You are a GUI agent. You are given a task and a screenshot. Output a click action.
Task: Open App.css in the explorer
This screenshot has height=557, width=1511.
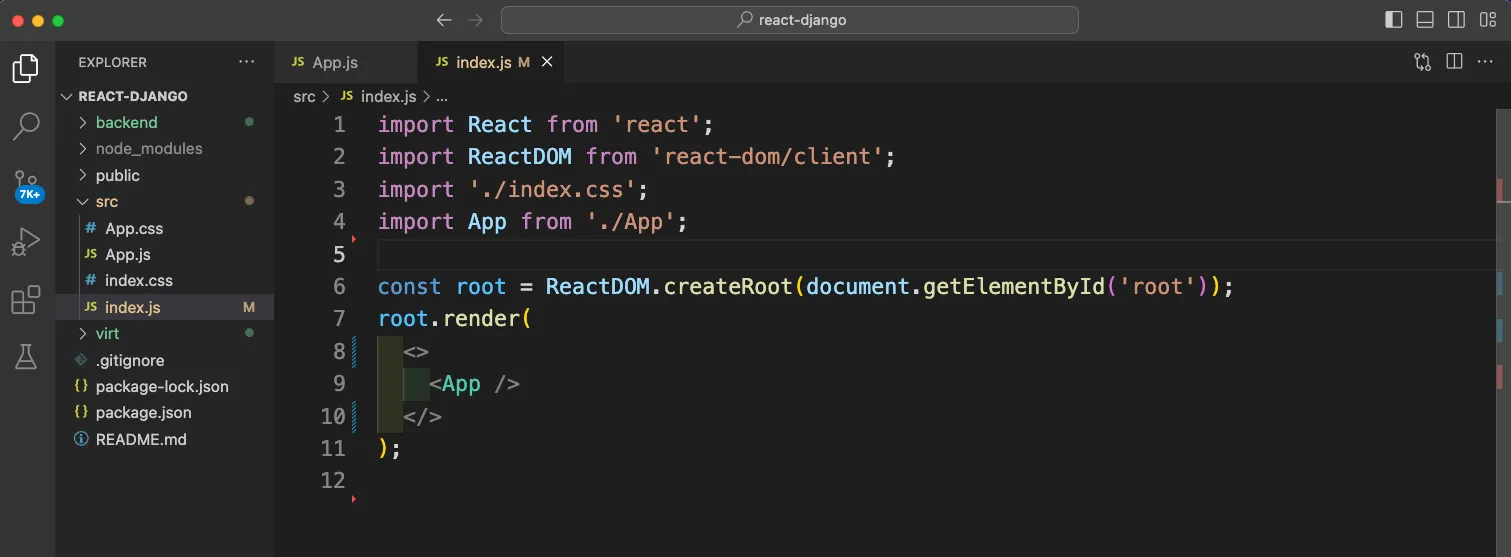tap(165, 228)
